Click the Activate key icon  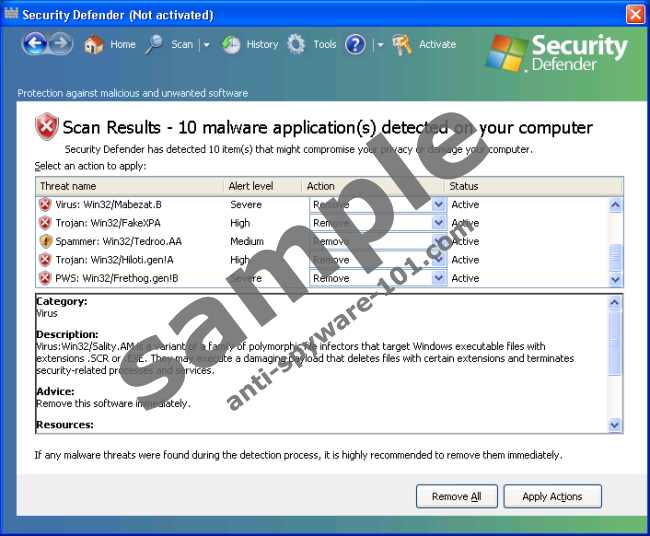click(402, 45)
